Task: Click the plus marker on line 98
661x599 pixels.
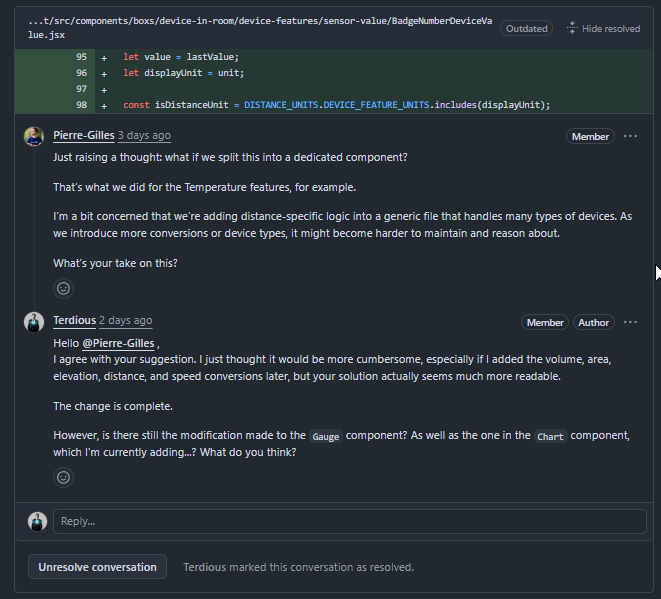Action: (x=104, y=105)
